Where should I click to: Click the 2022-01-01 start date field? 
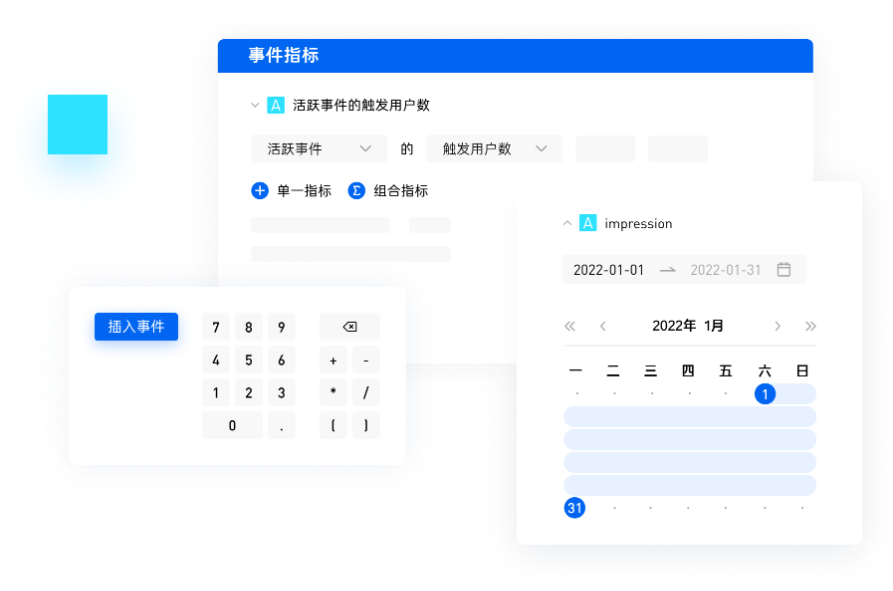tap(609, 268)
